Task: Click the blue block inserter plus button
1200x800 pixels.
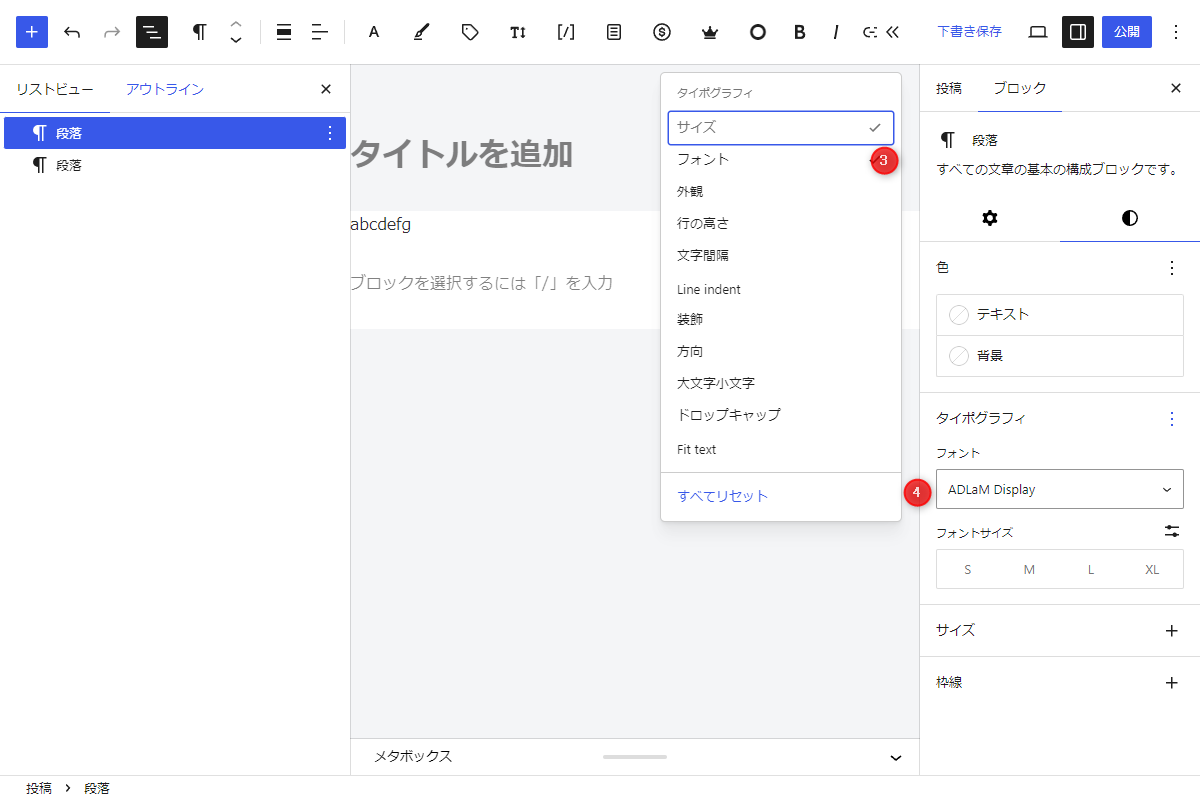Action: (x=32, y=32)
